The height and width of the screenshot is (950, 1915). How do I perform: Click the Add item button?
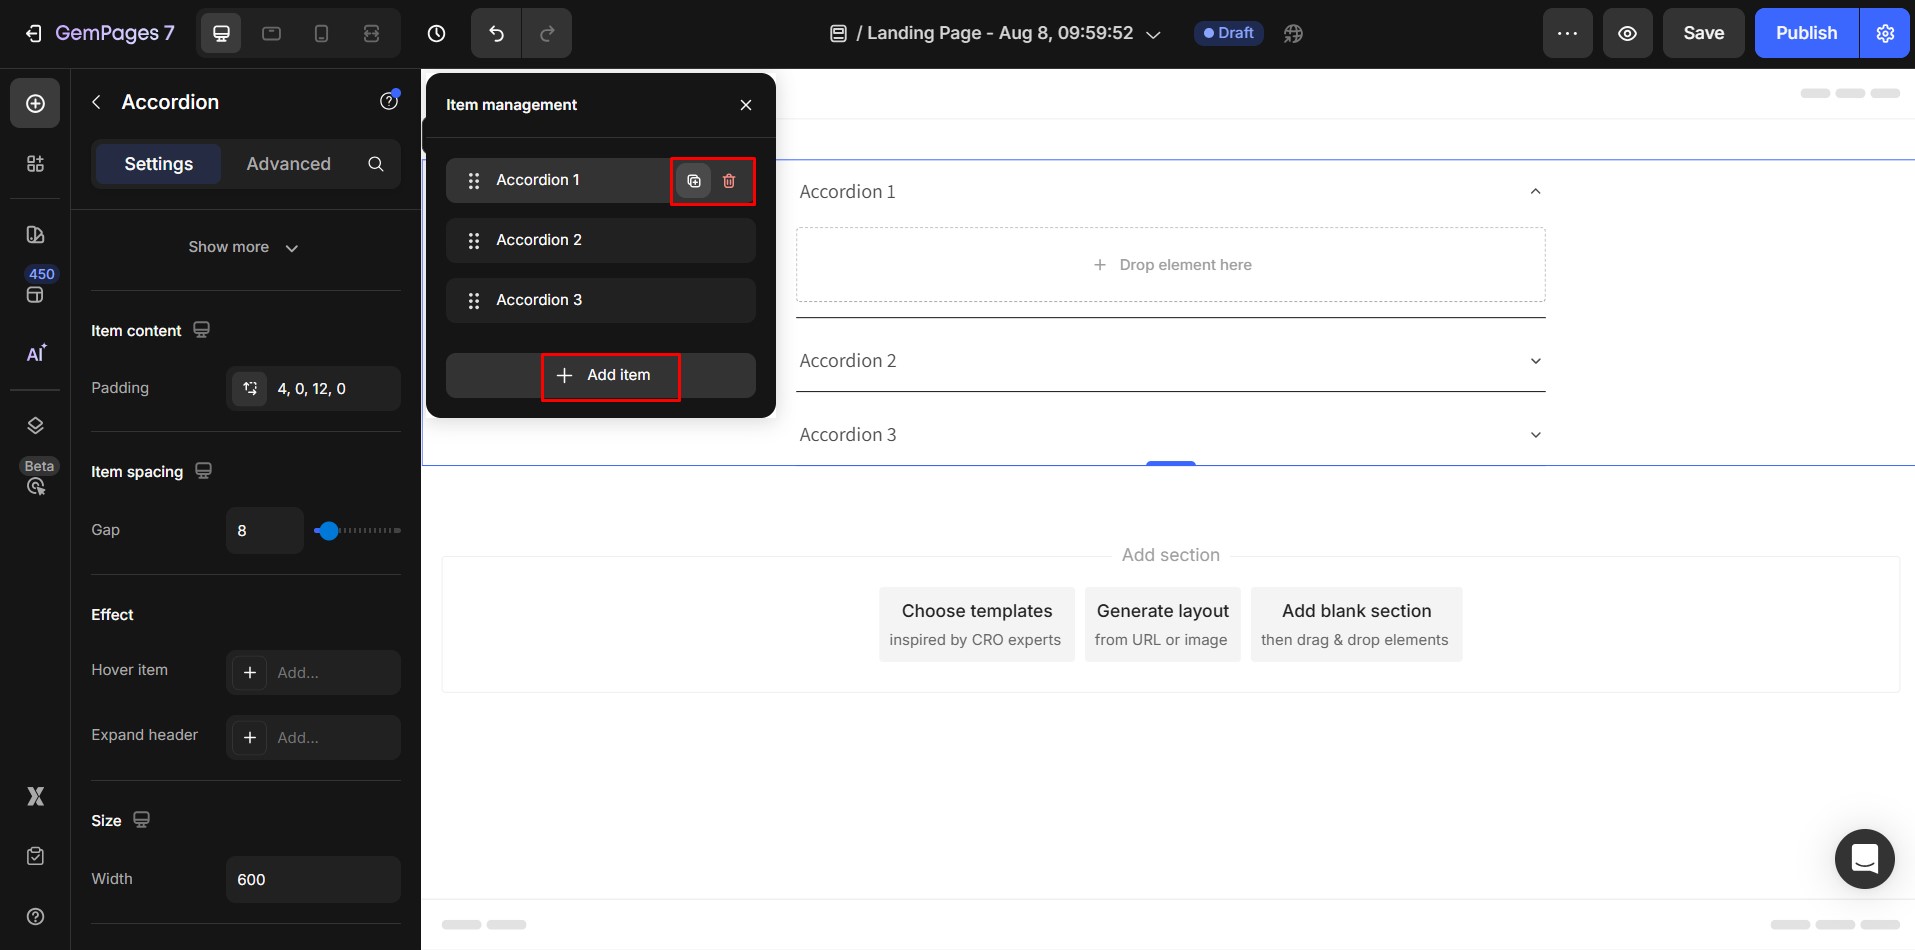coord(610,375)
